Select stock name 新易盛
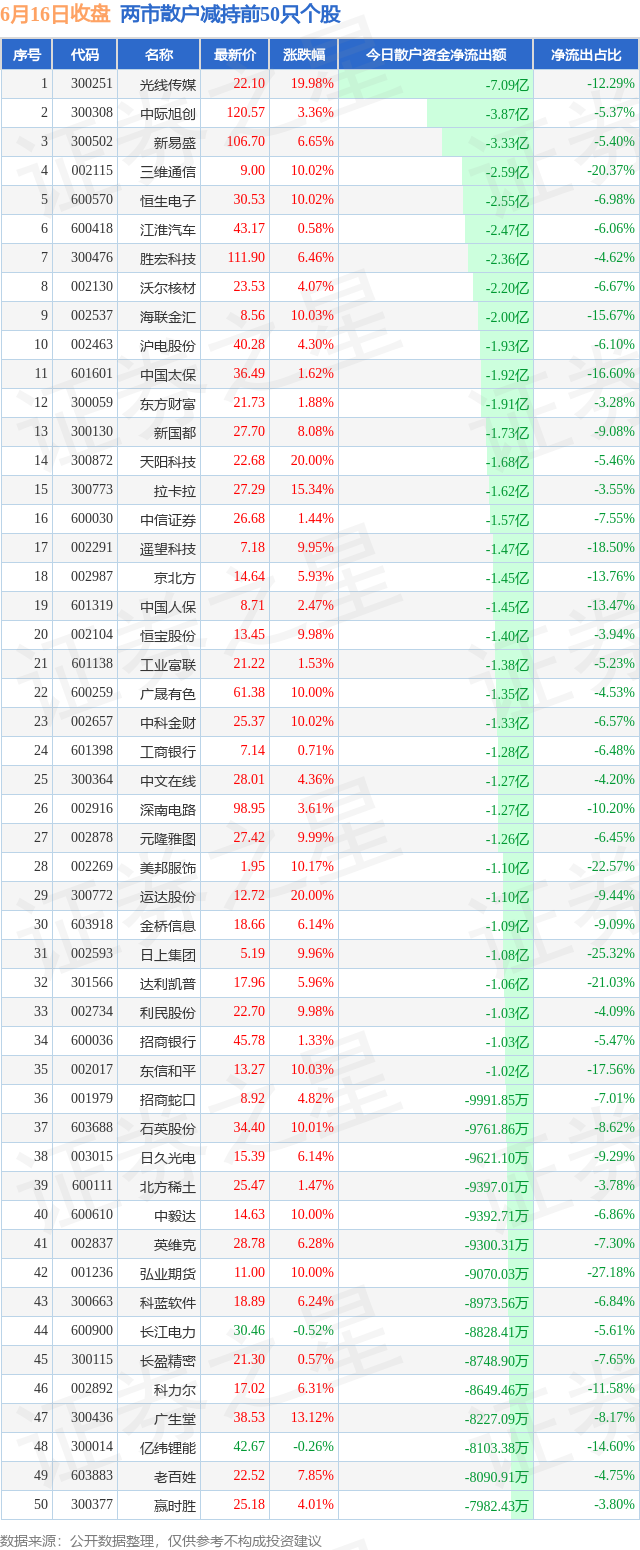640x1550 pixels. click(175, 142)
